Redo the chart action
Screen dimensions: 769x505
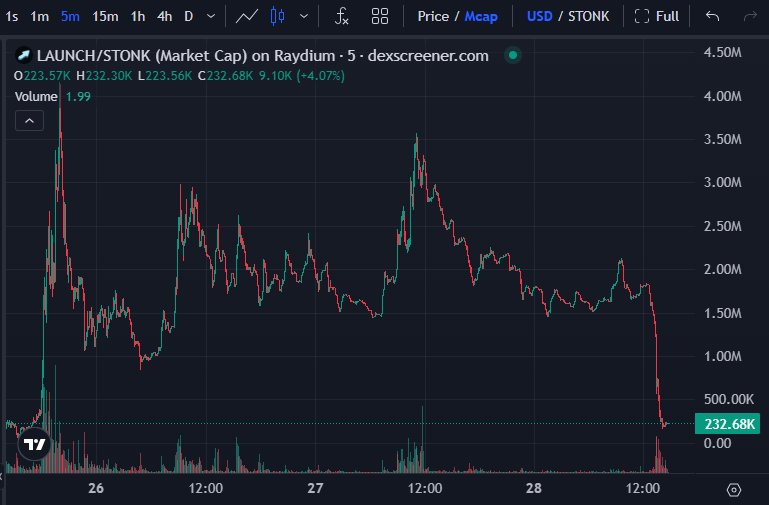pyautogui.click(x=750, y=17)
